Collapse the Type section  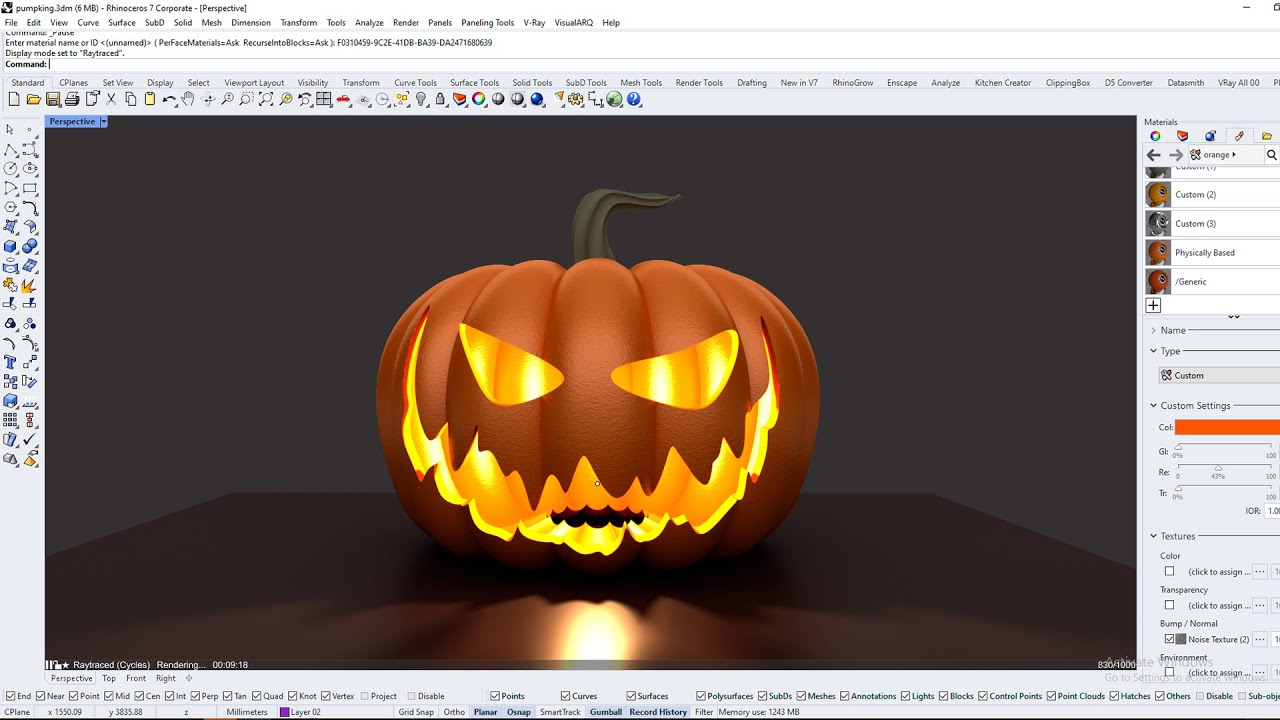[x=1153, y=351]
